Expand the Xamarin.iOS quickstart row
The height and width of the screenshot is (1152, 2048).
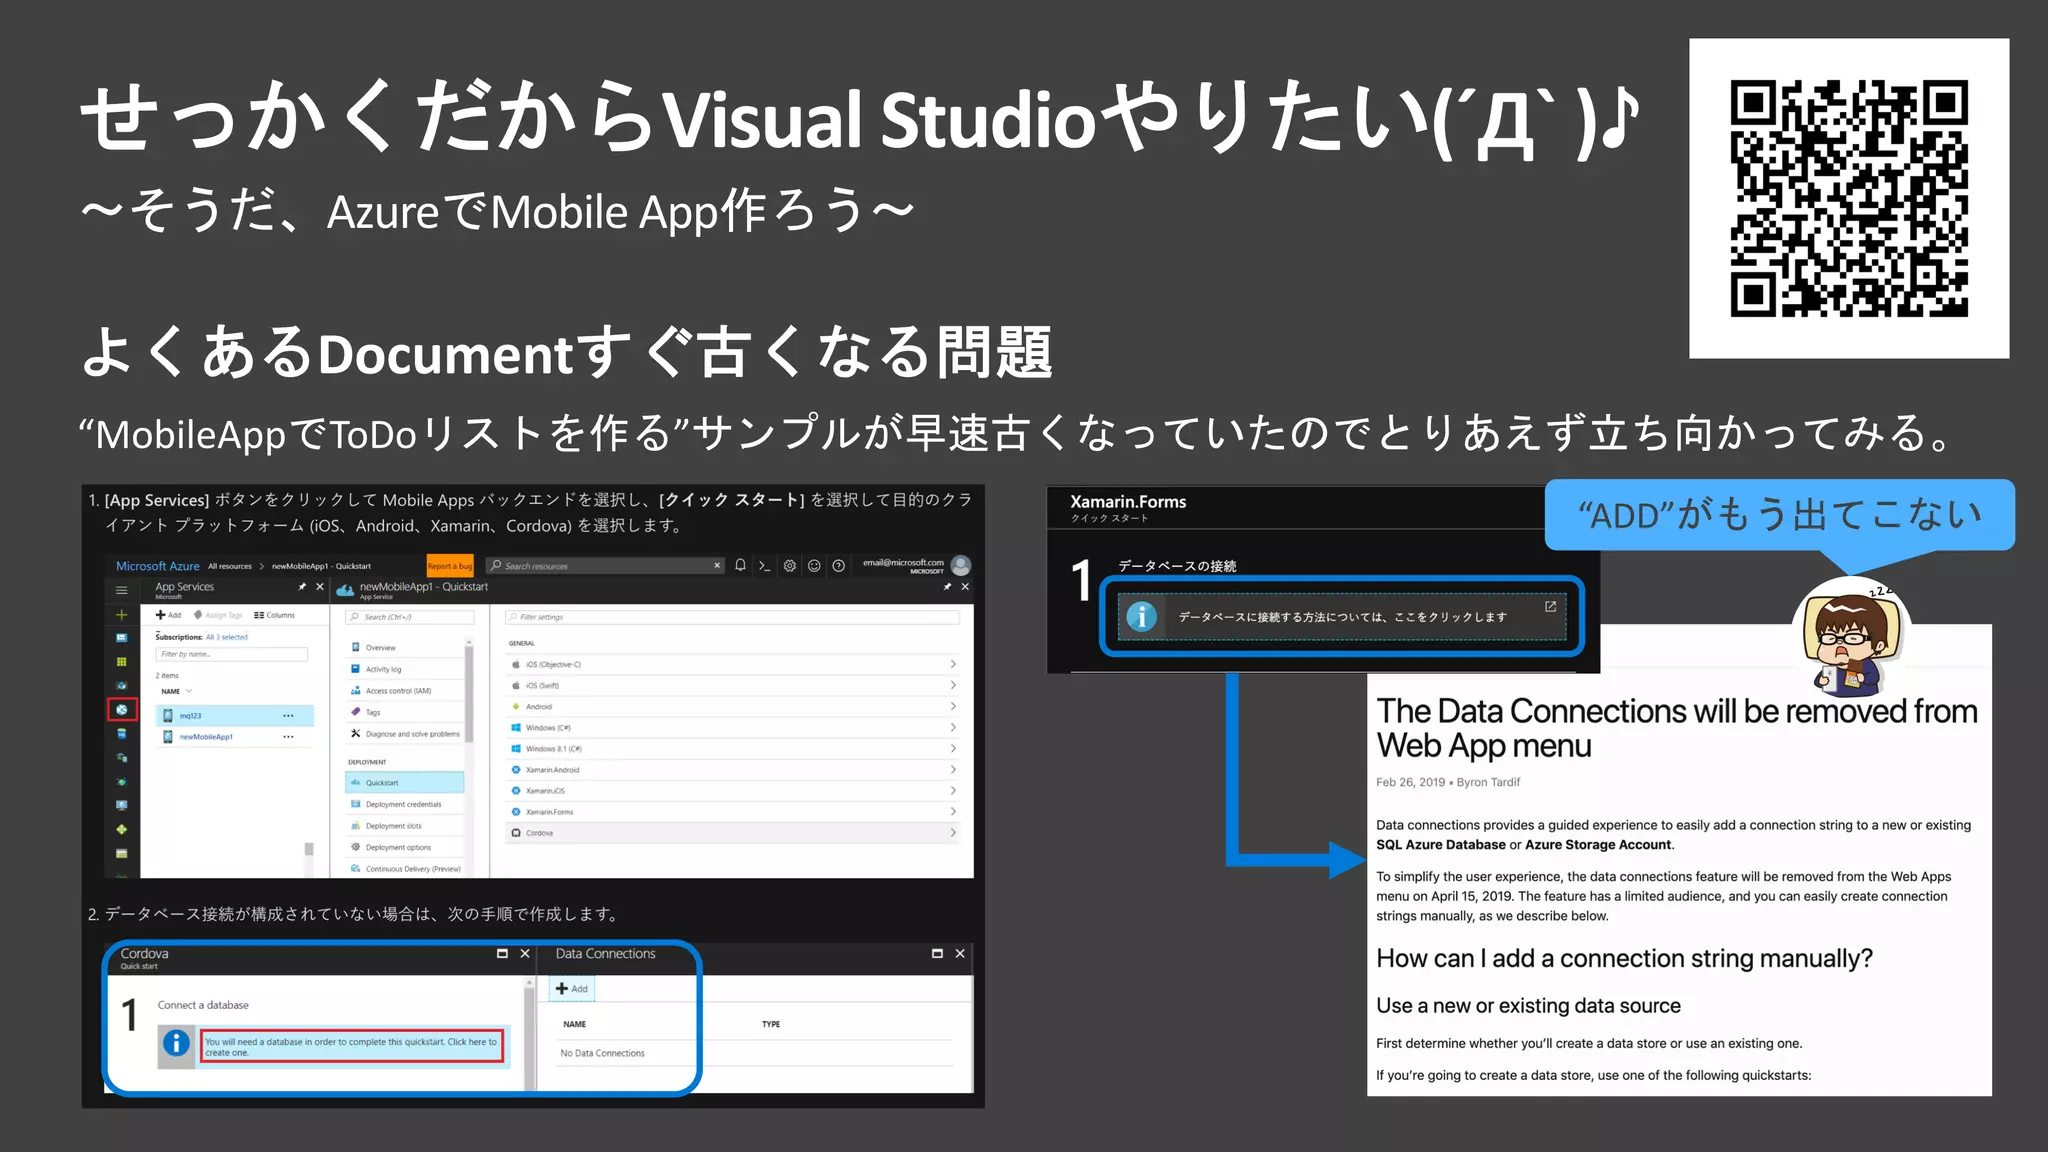(x=734, y=790)
